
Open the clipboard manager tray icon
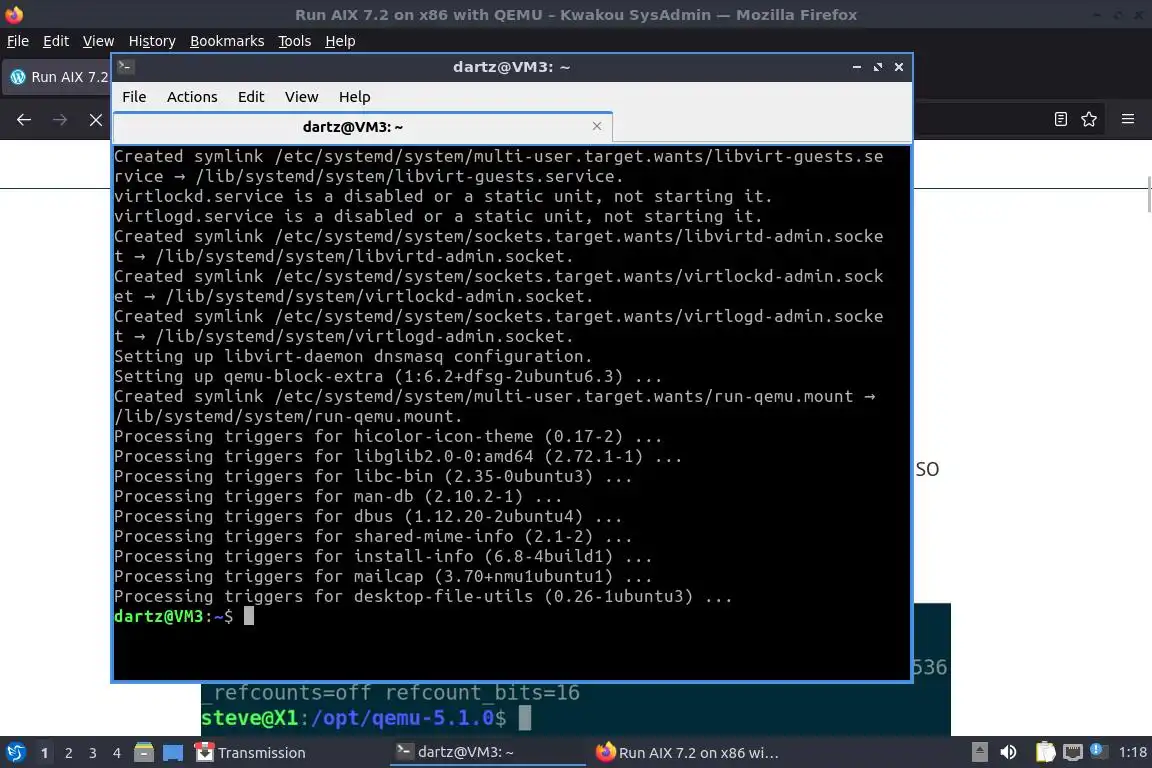[1045, 752]
